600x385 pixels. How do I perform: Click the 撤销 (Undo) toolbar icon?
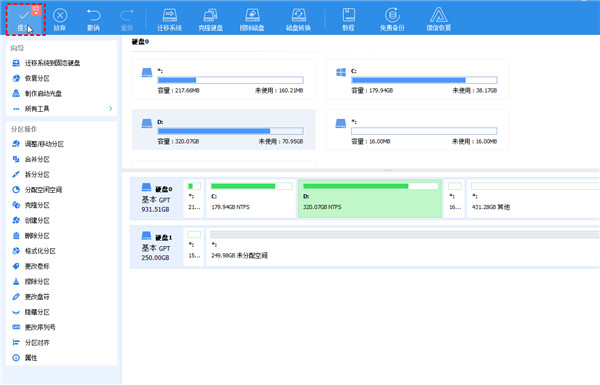[93, 19]
